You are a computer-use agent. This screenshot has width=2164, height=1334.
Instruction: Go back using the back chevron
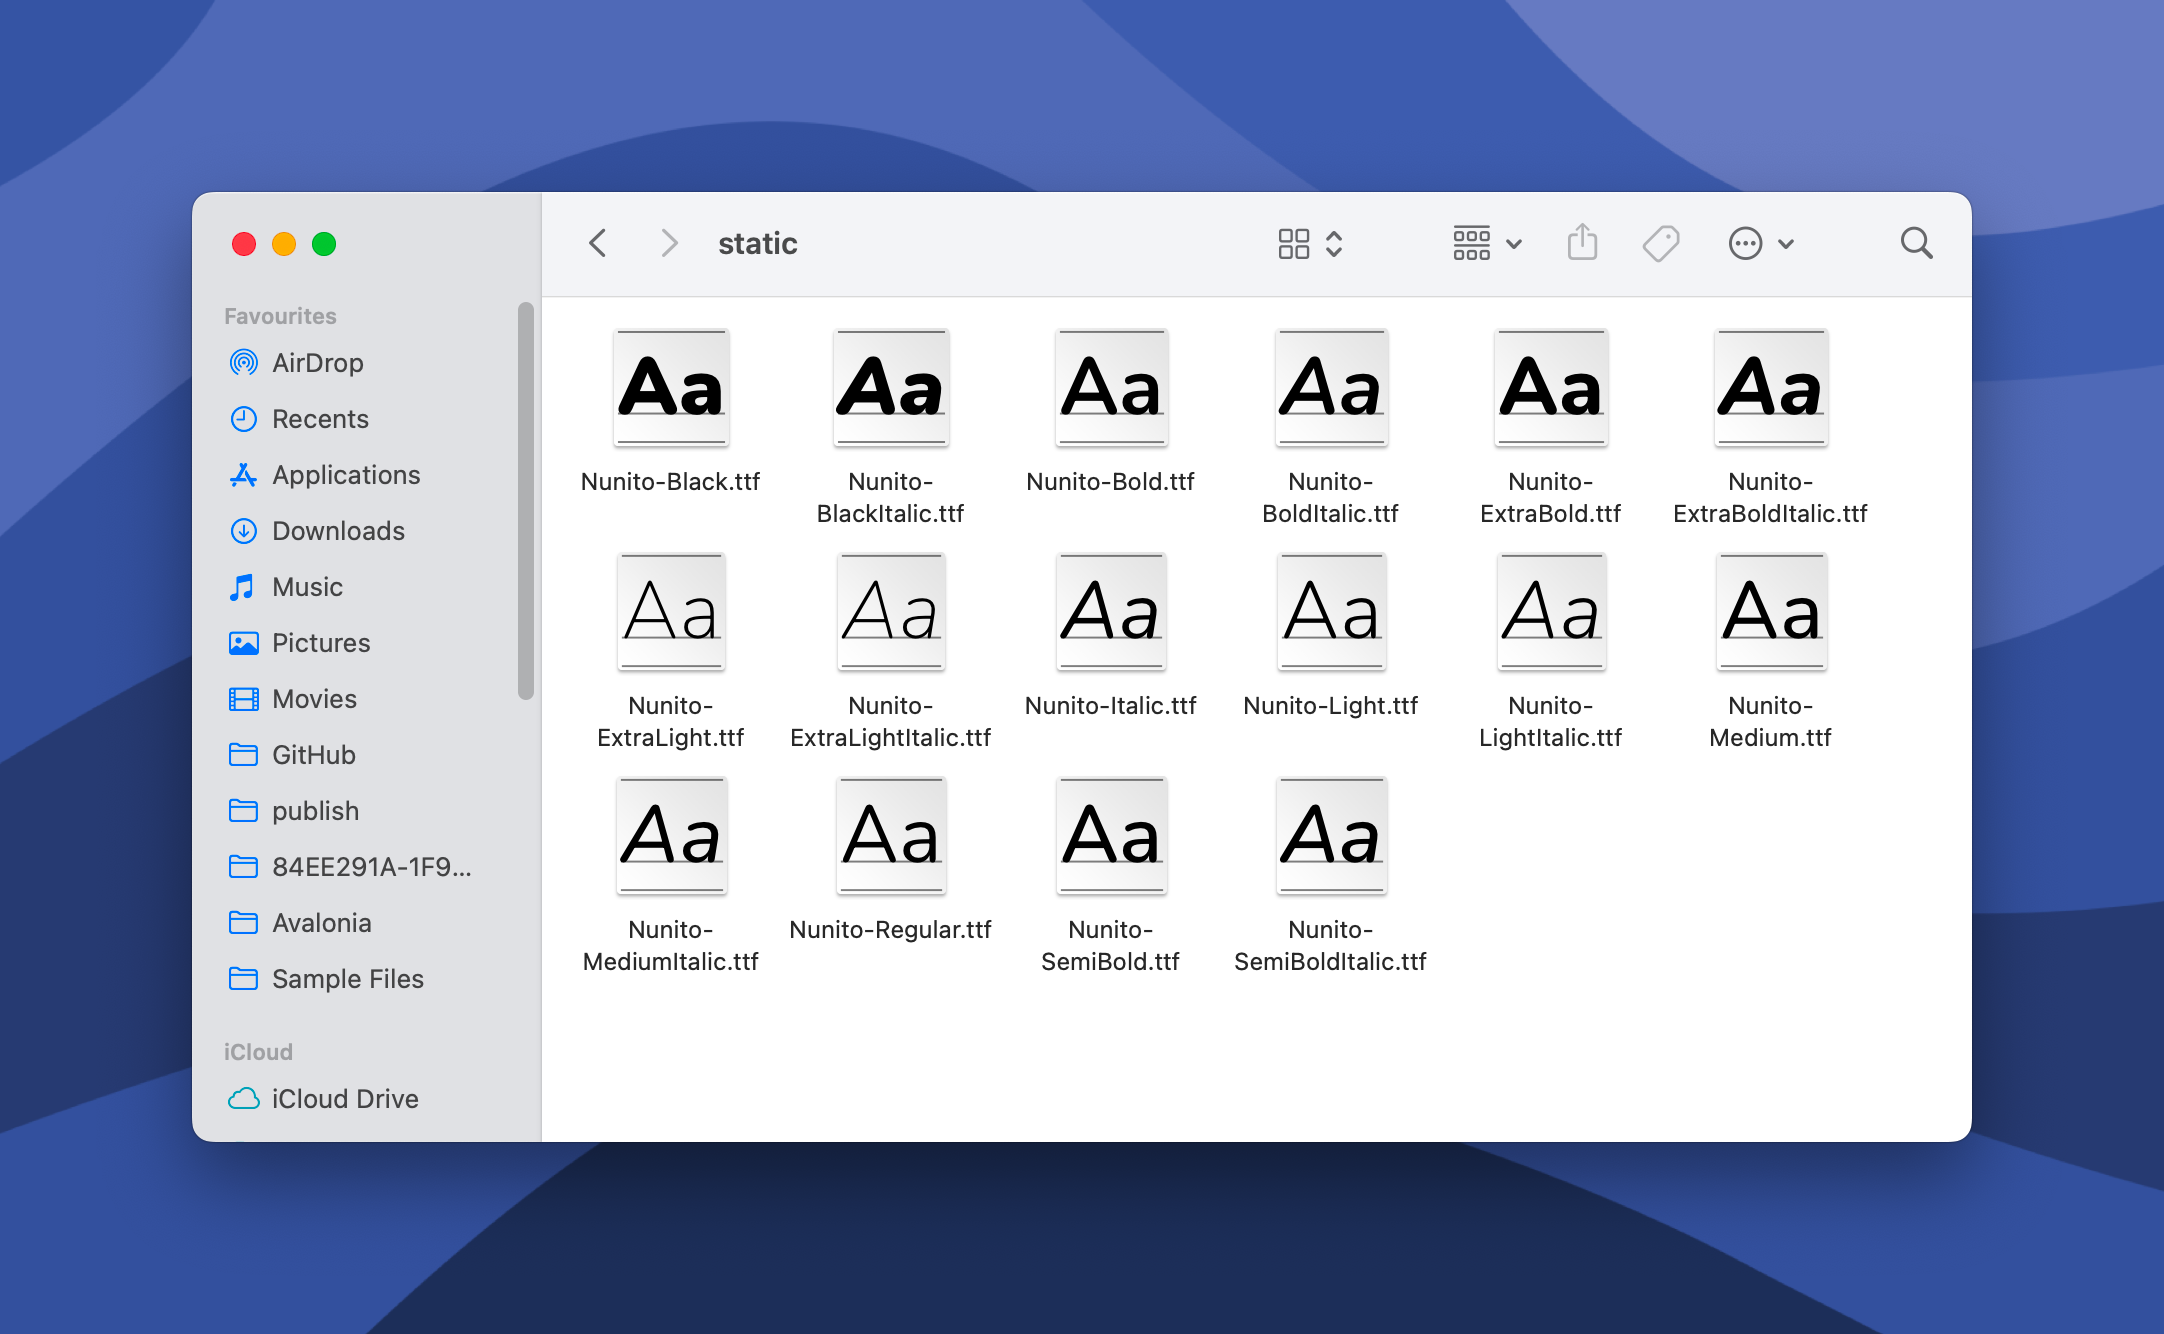(x=598, y=243)
